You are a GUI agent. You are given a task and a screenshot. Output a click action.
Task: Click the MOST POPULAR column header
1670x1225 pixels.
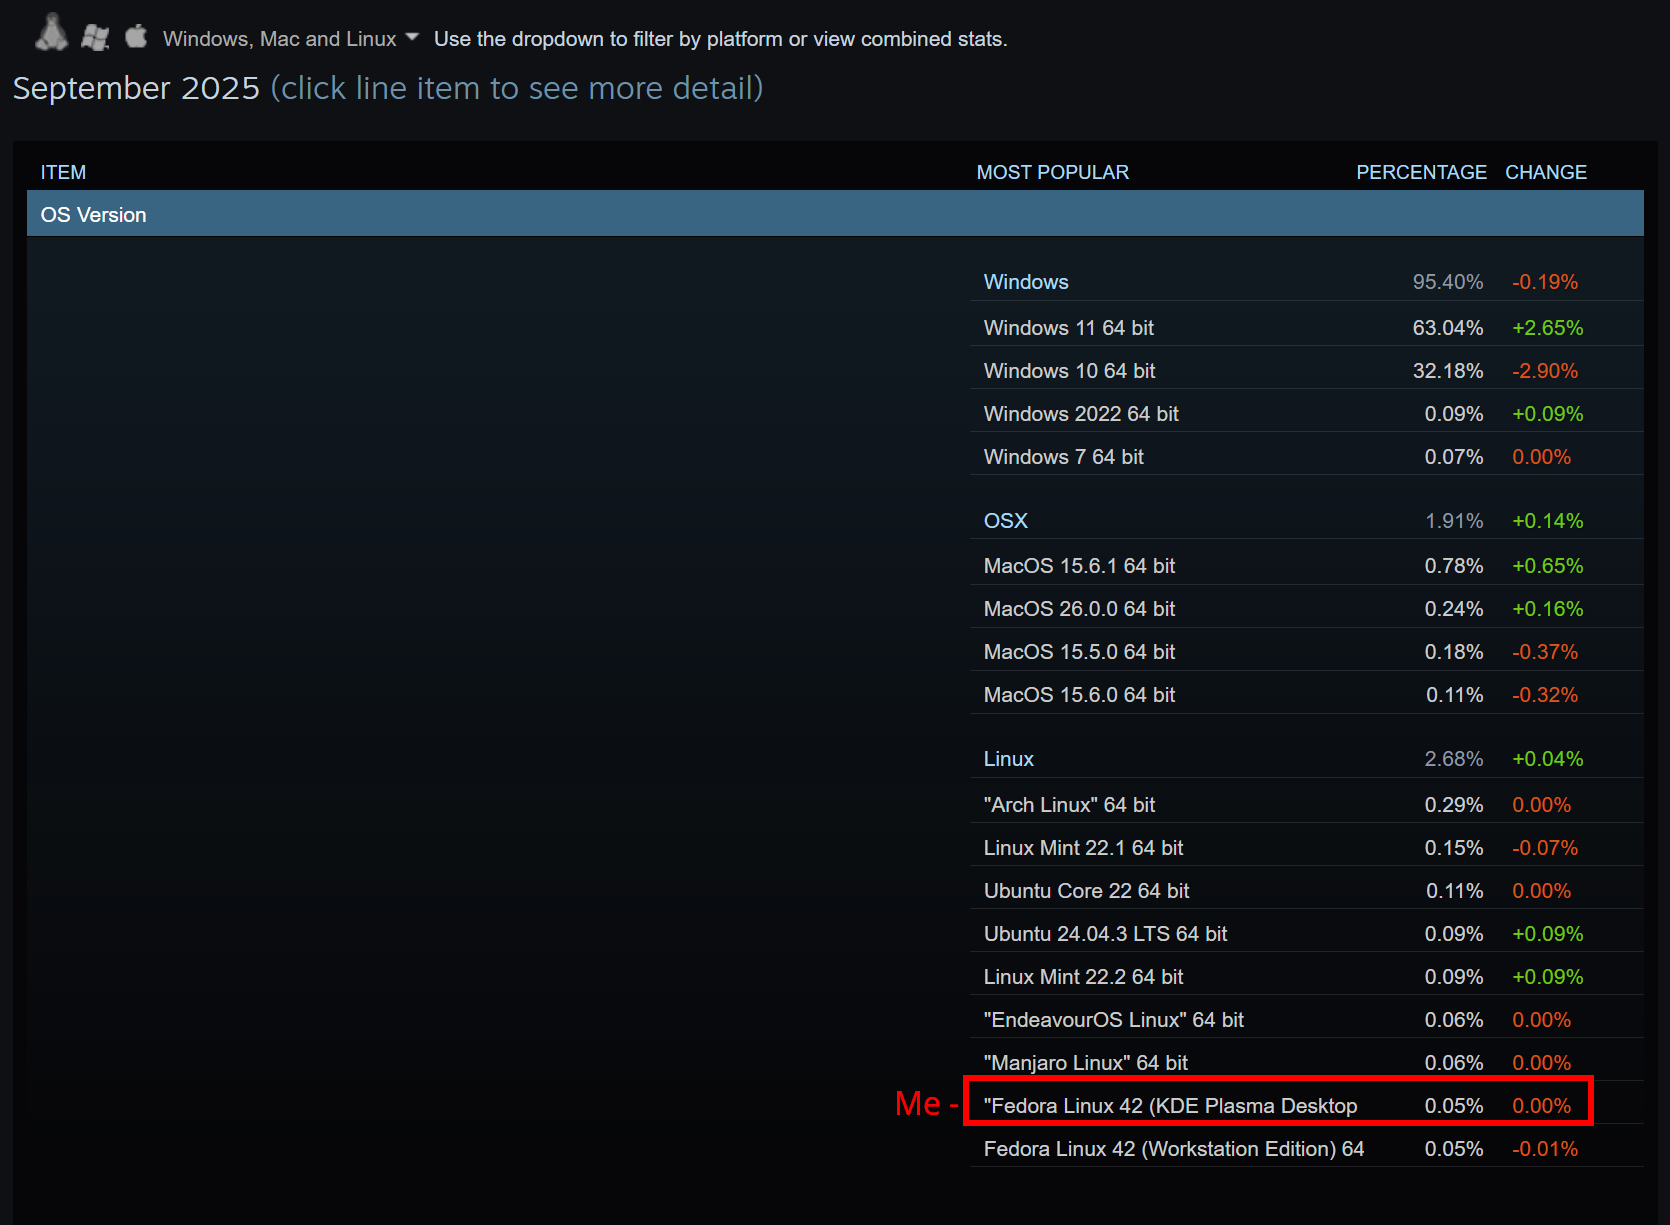coord(1052,172)
